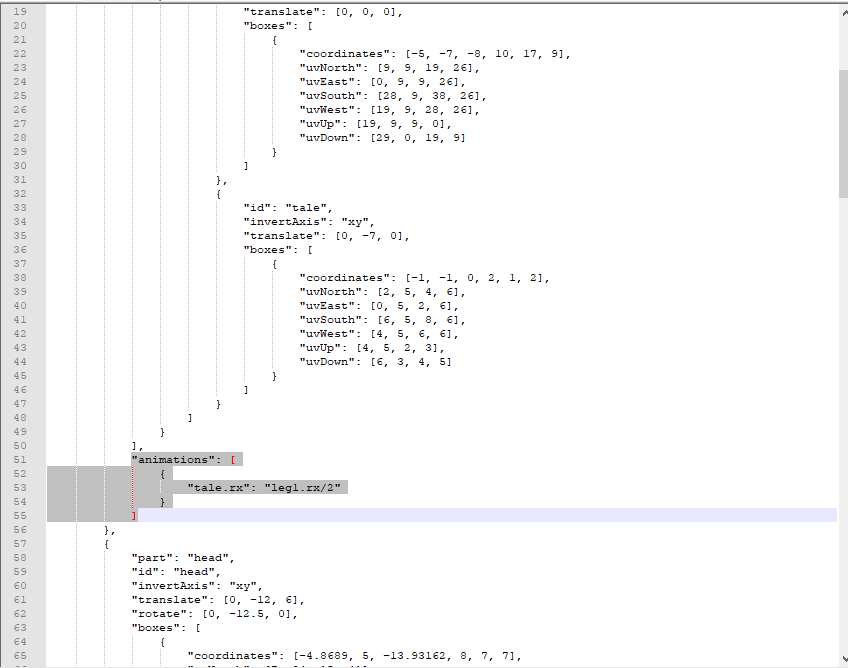Click the vertical scrollbar thumb
The height and width of the screenshot is (668, 848).
[843, 134]
